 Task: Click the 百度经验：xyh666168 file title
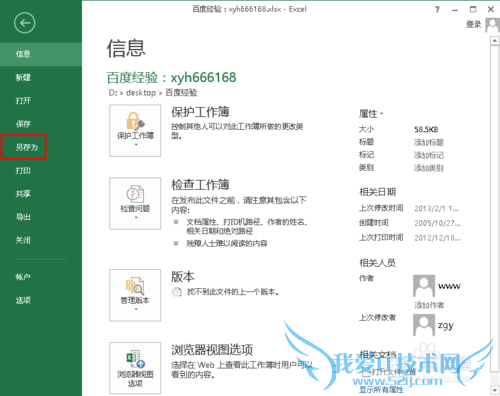point(171,77)
